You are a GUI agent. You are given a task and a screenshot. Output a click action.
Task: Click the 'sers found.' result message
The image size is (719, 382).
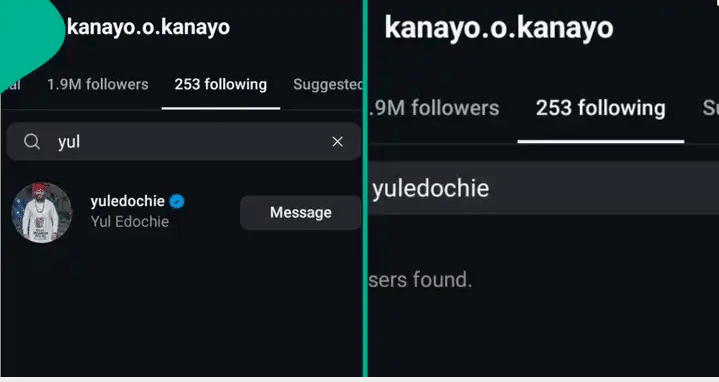420,279
